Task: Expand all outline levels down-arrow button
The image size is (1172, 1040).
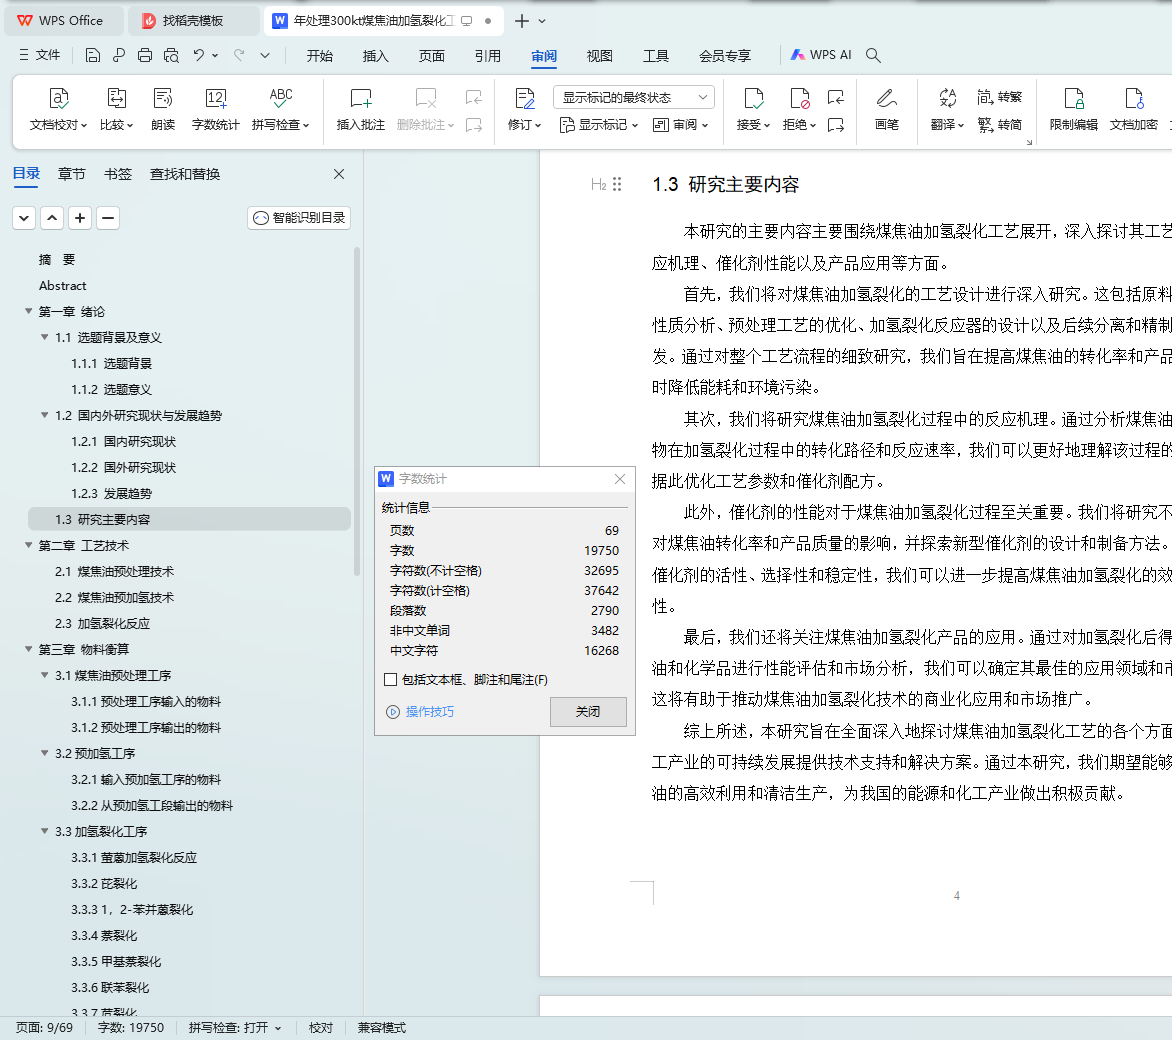Action: click(x=24, y=218)
